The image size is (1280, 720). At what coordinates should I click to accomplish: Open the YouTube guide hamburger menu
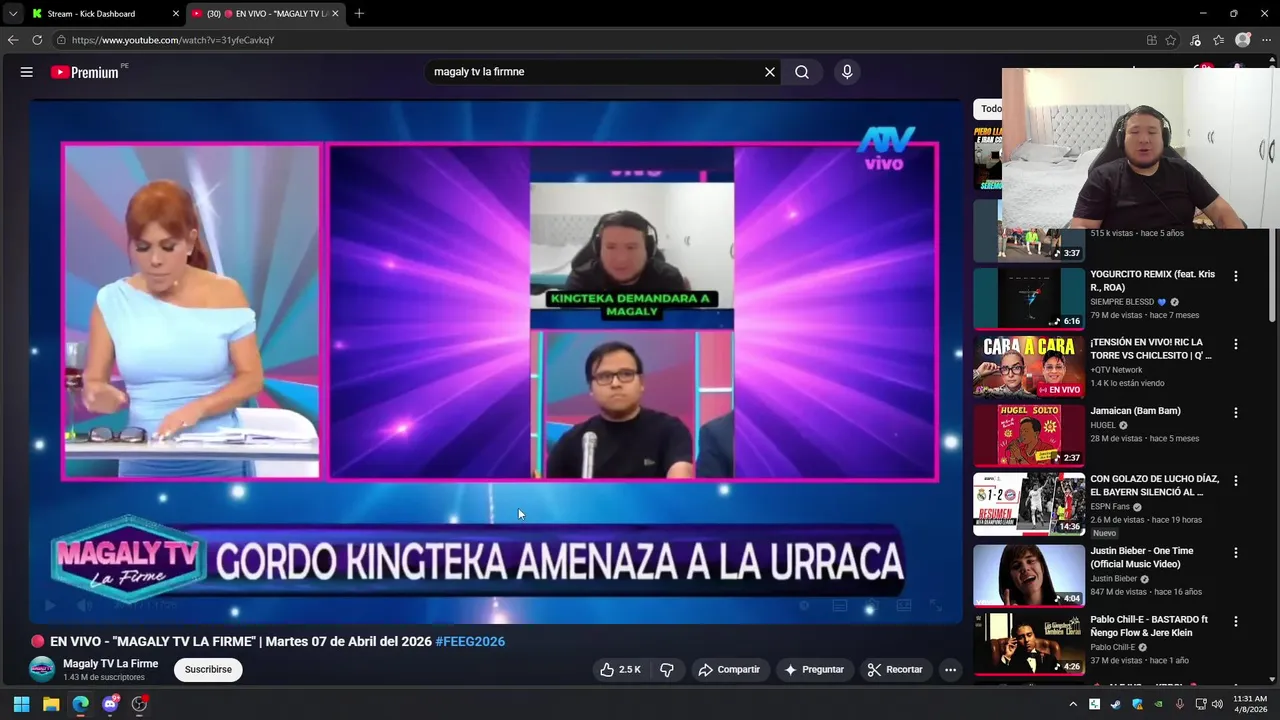27,72
